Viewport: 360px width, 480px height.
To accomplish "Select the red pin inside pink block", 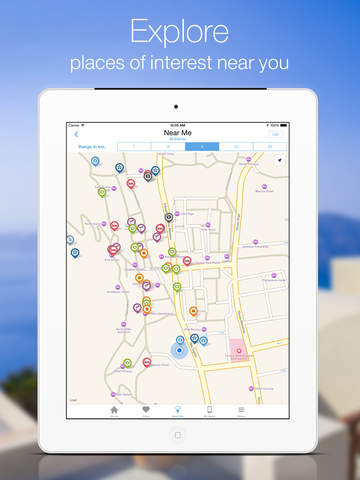I will pyautogui.click(x=239, y=351).
